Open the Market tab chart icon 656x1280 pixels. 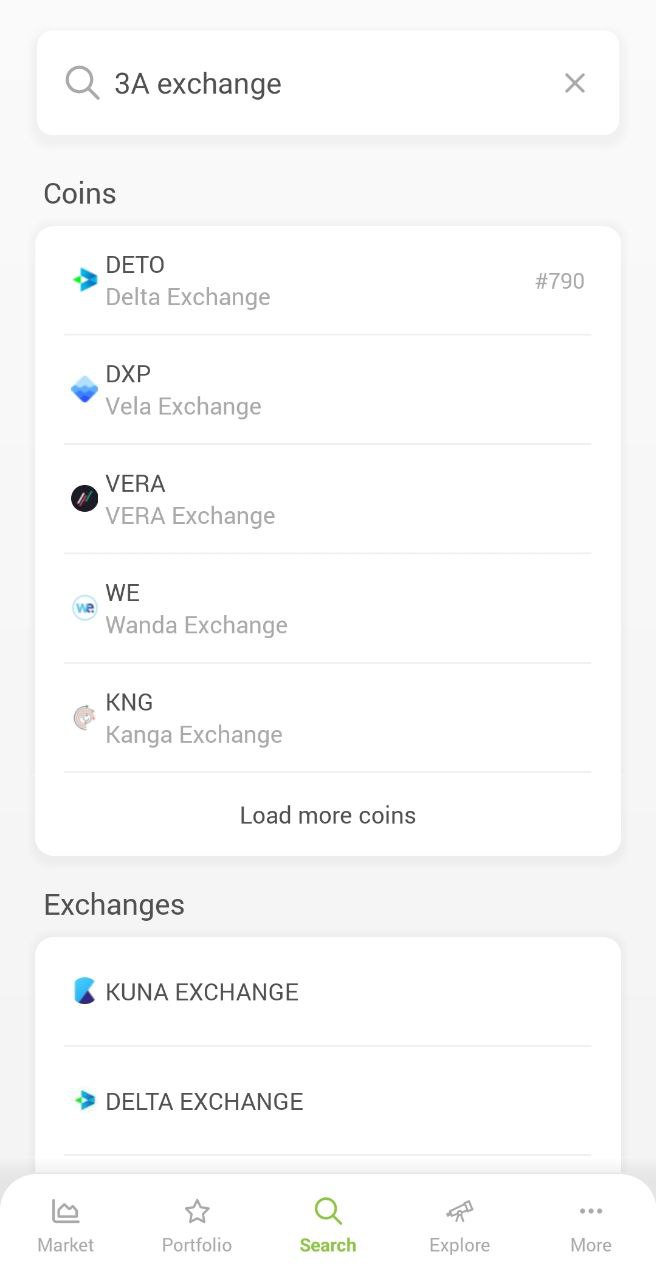click(65, 1212)
